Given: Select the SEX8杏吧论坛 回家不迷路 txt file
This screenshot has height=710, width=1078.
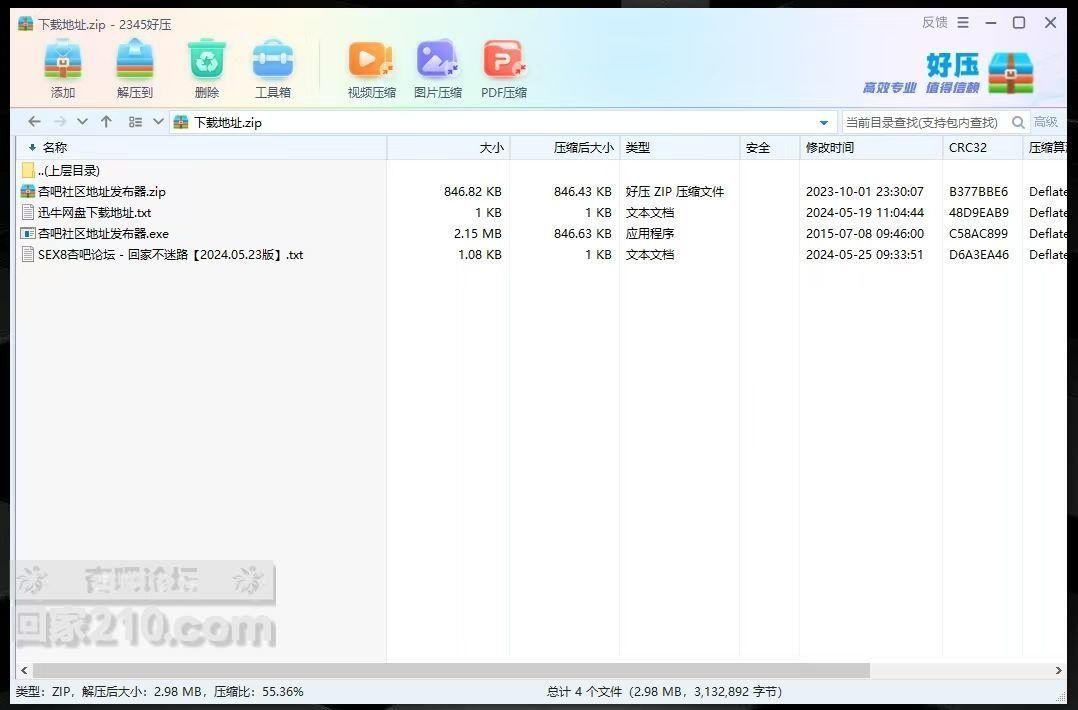Looking at the screenshot, I should (170, 255).
